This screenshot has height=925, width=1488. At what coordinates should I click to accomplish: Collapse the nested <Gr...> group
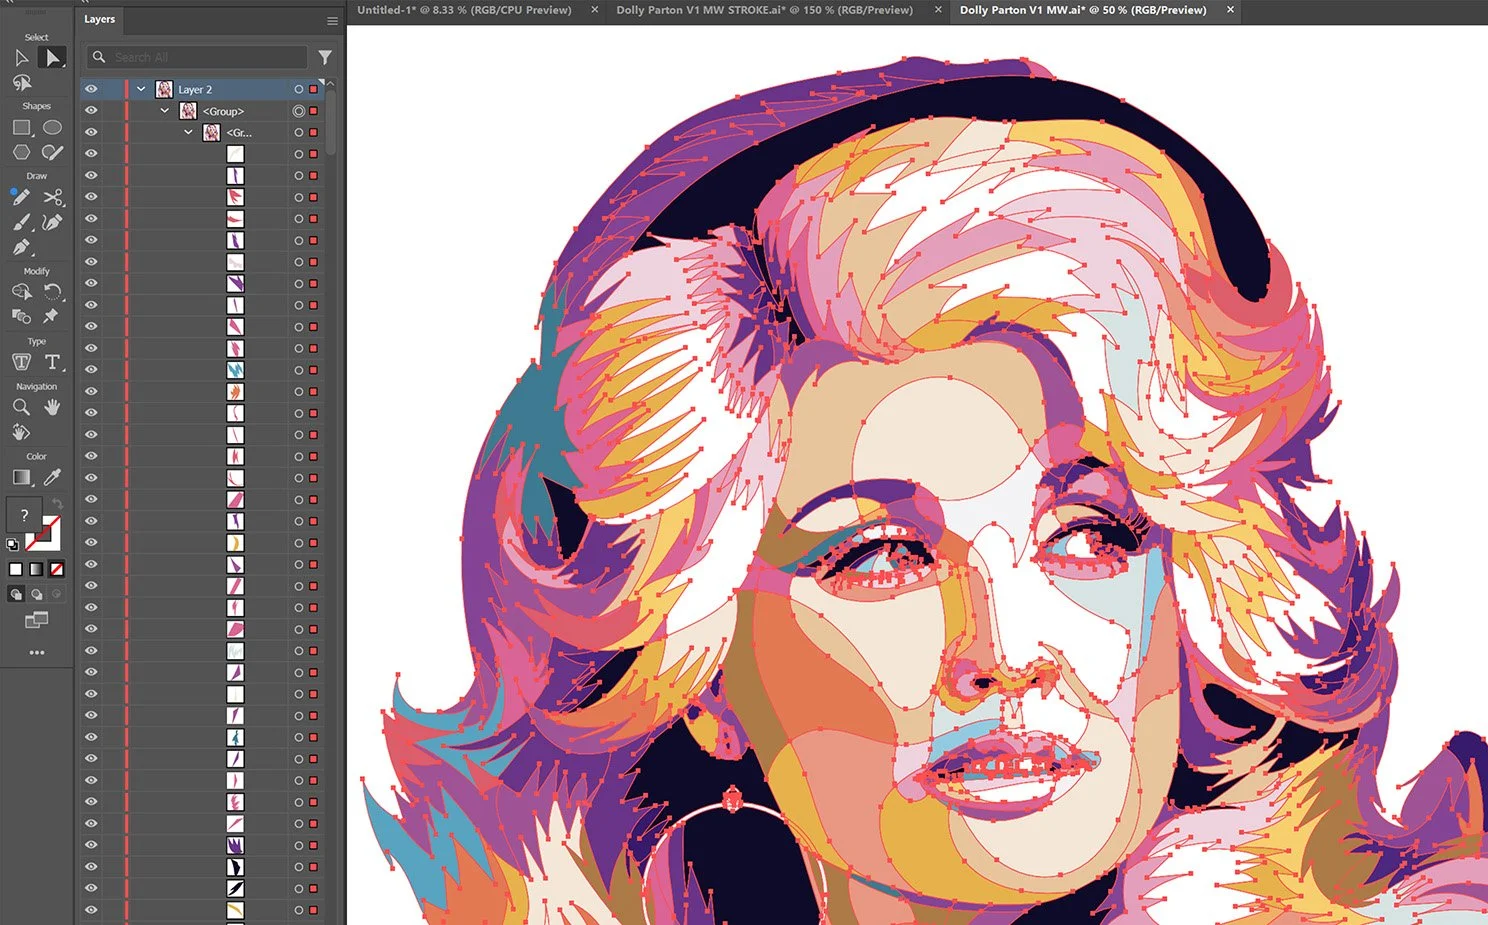click(x=188, y=132)
